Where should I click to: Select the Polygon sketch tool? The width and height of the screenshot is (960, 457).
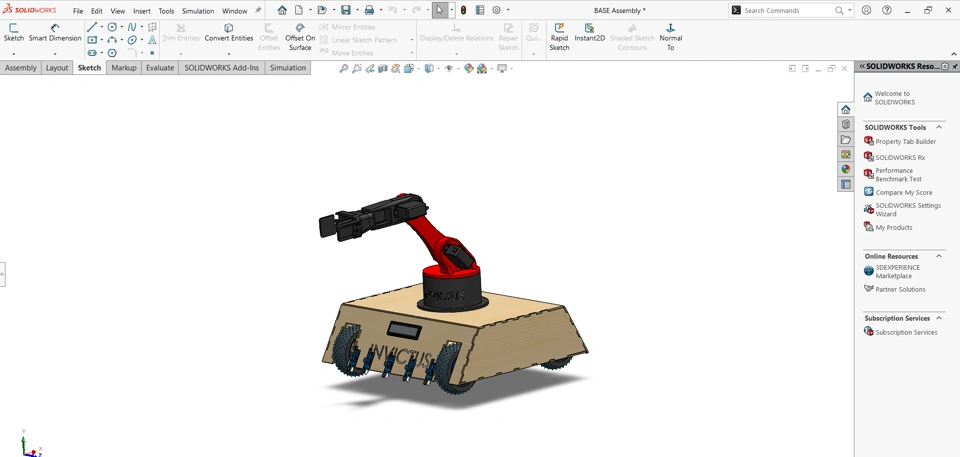coord(112,53)
